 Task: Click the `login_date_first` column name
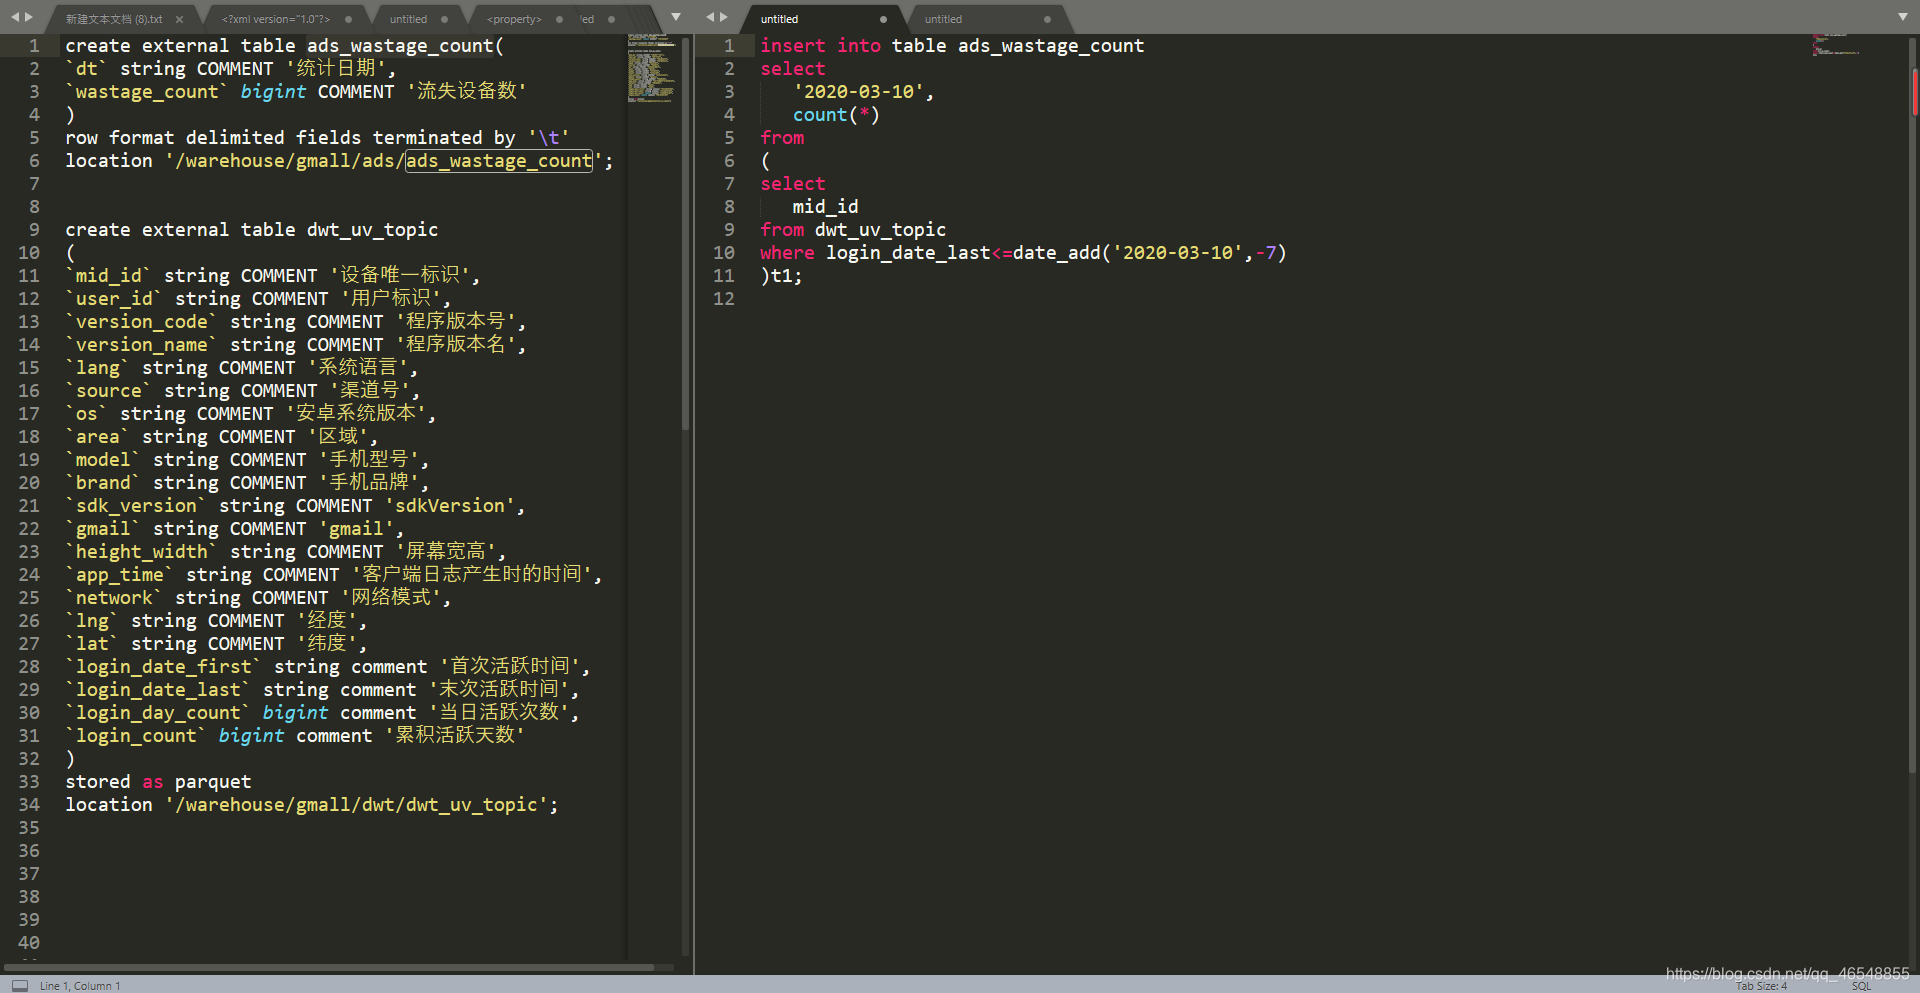[x=164, y=667]
